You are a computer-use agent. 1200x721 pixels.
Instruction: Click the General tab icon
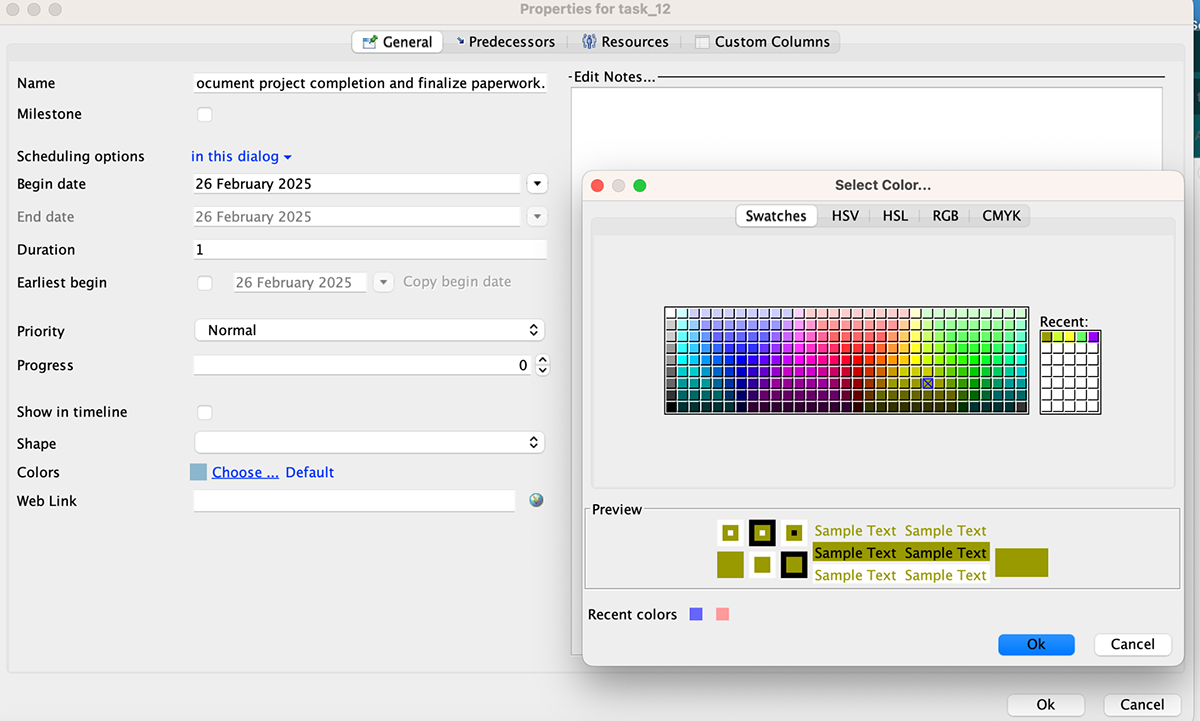coord(367,42)
